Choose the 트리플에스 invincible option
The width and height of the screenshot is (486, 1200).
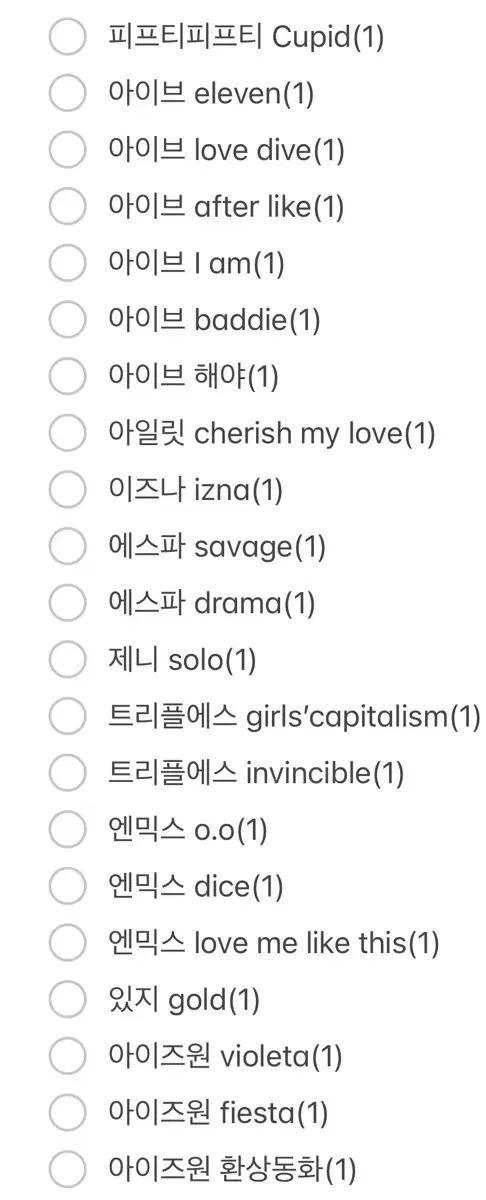(x=68, y=773)
